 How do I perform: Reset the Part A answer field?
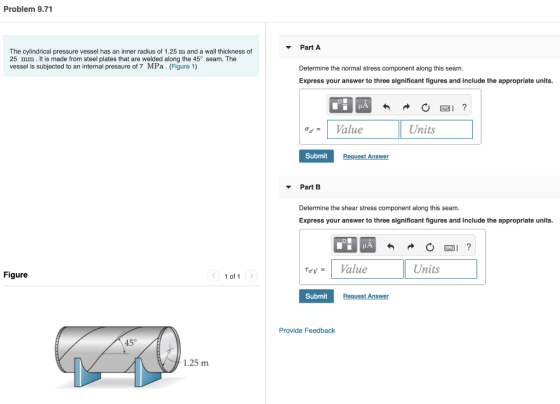pyautogui.click(x=425, y=107)
